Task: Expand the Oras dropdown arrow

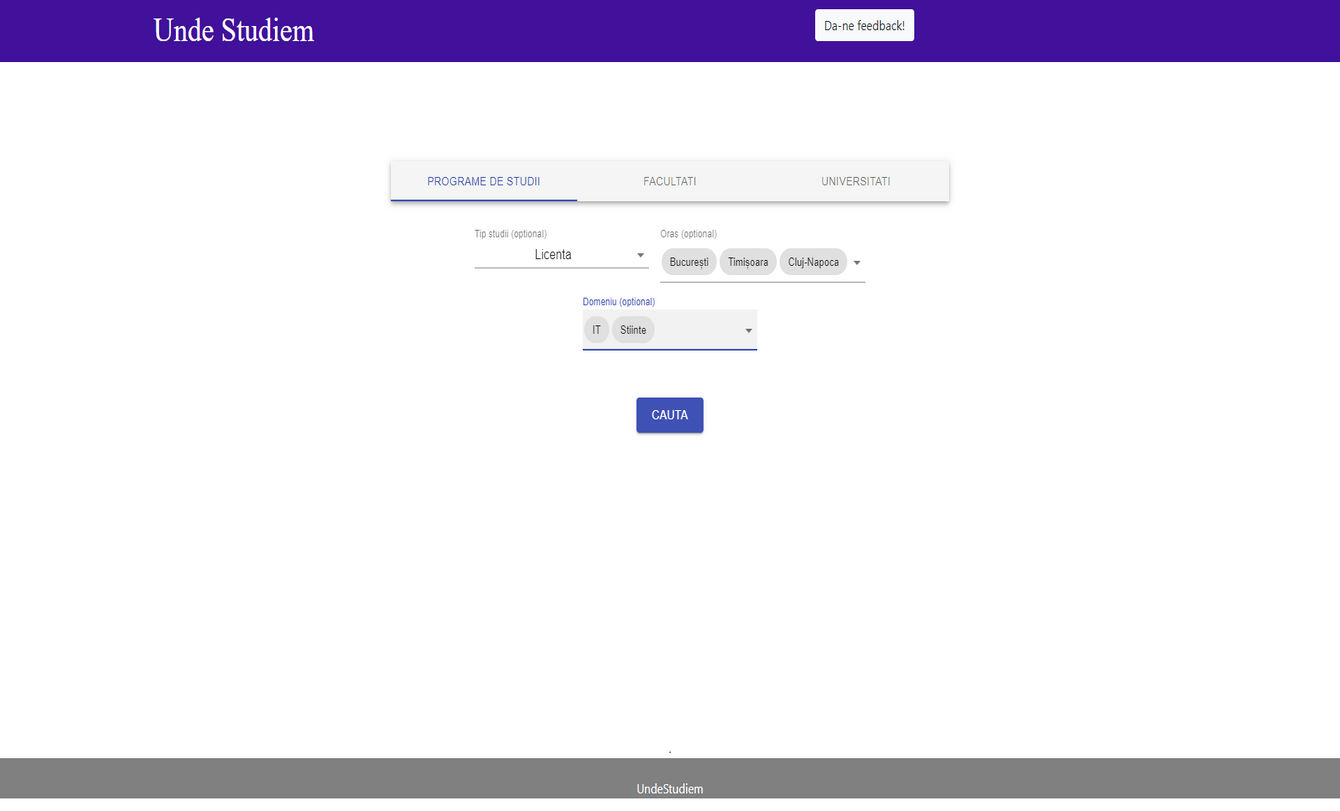Action: coord(857,263)
